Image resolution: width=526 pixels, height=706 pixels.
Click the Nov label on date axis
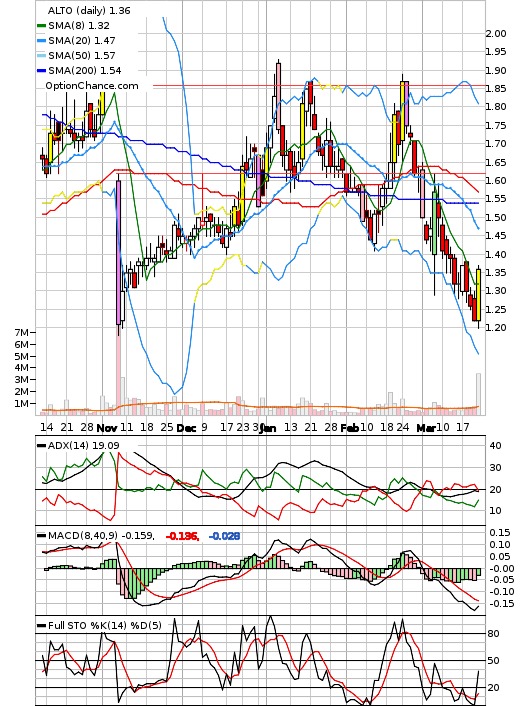click(x=107, y=428)
